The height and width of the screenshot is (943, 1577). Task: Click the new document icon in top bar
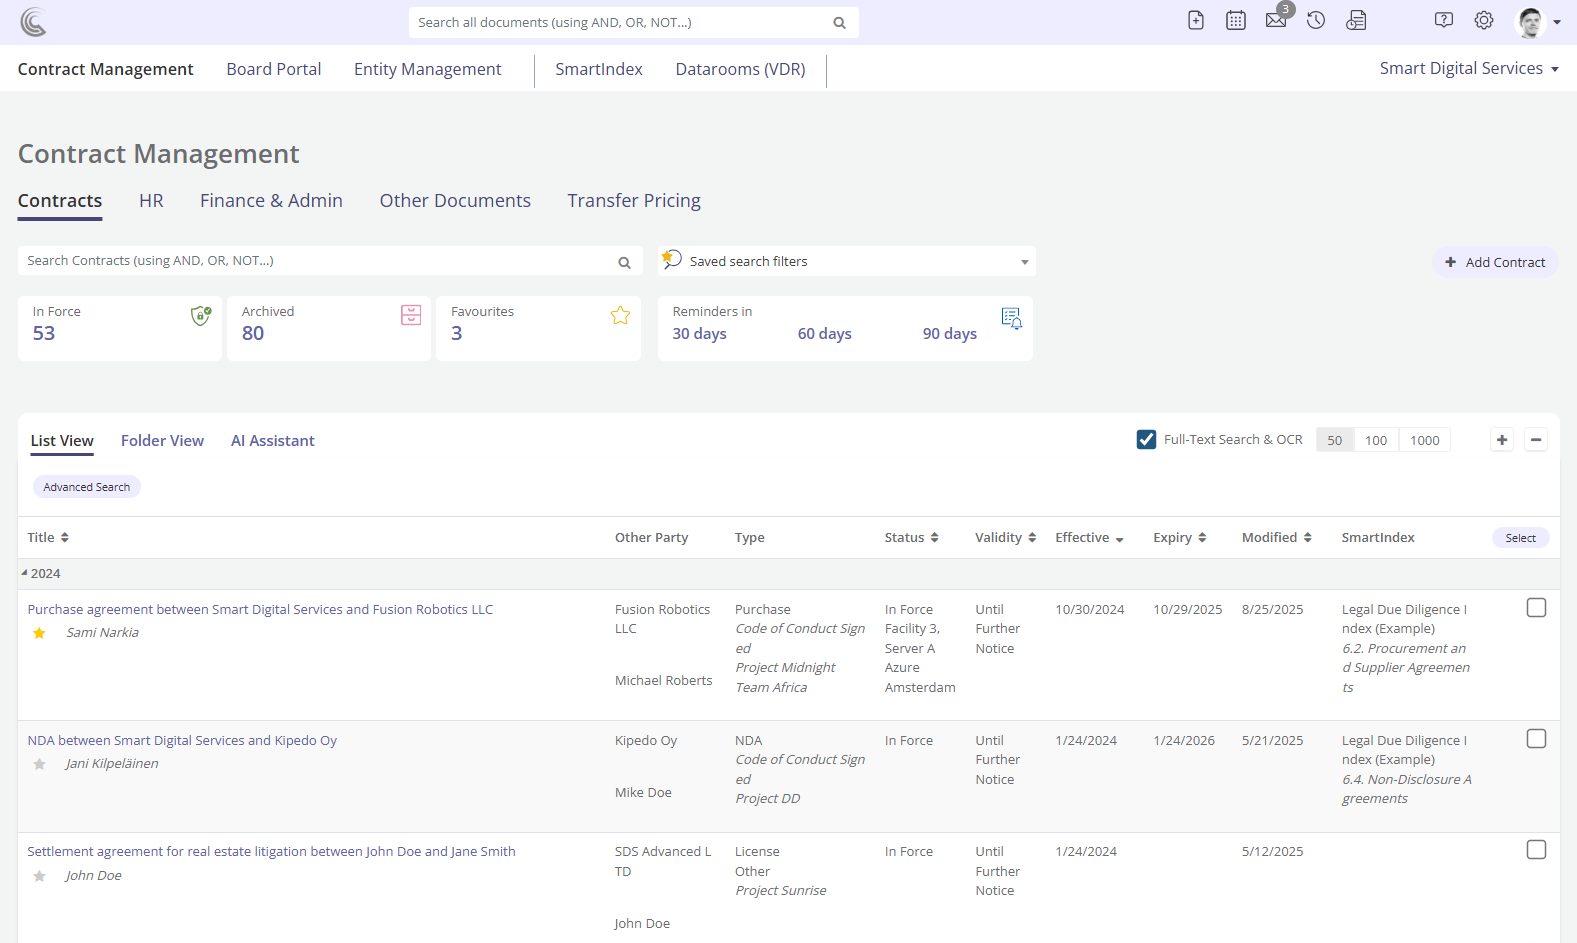tap(1196, 21)
